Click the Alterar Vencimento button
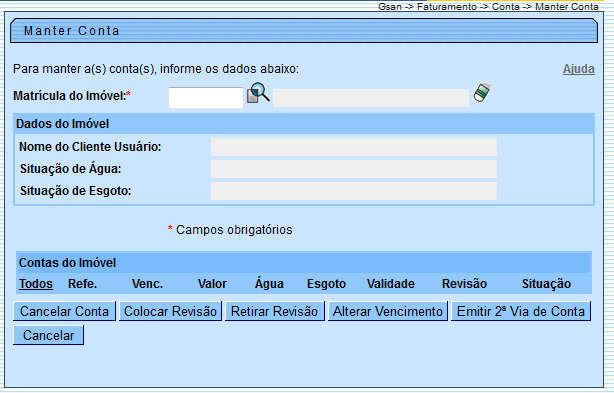 pos(388,311)
